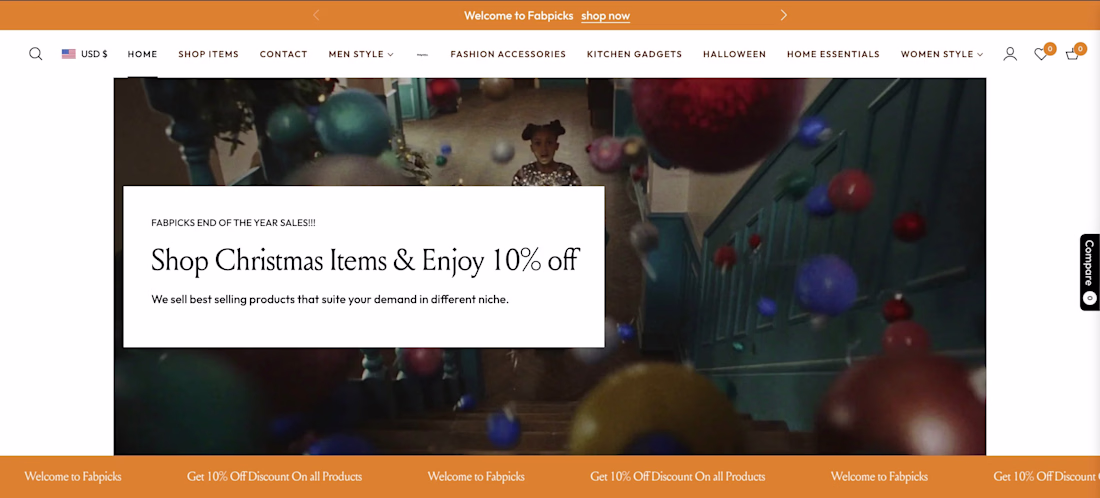This screenshot has width=1100, height=498.
Task: Expand the Men Style dropdown menu
Action: tap(361, 54)
